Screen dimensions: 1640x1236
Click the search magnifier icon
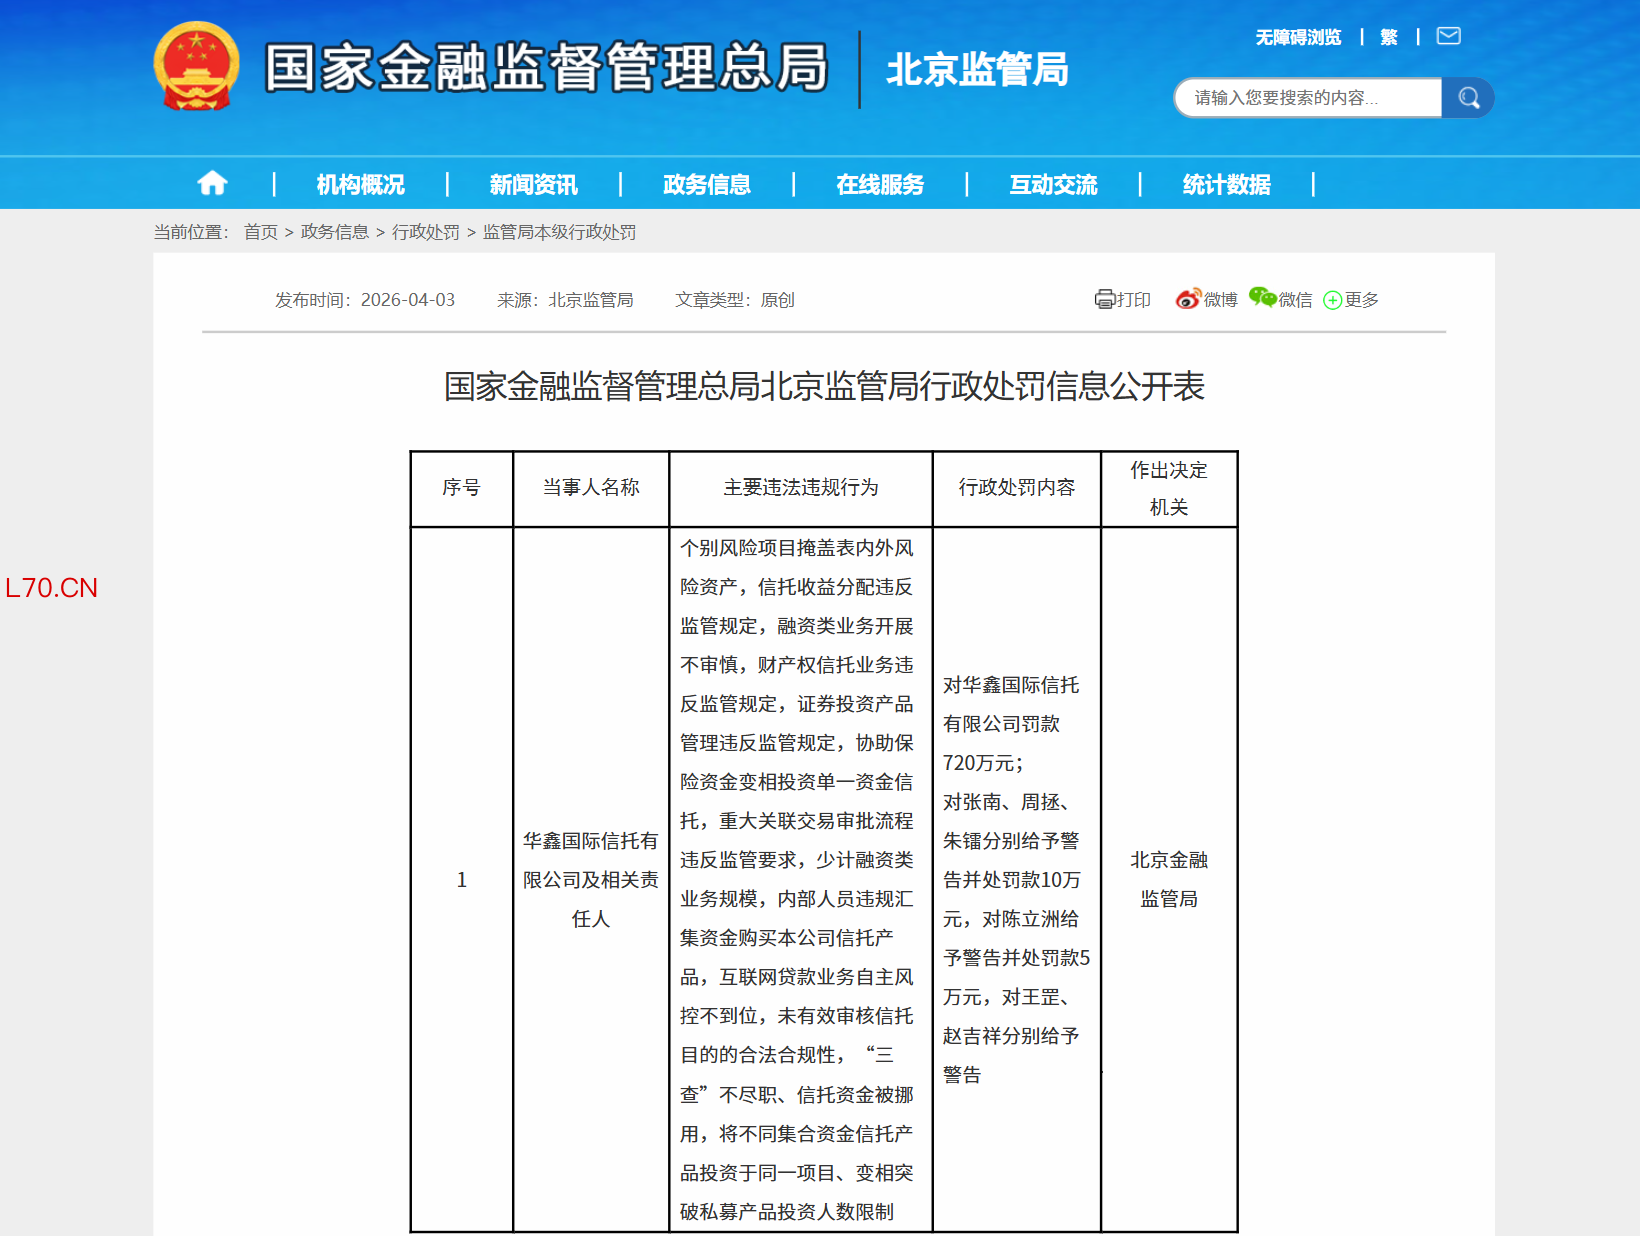[x=1467, y=97]
